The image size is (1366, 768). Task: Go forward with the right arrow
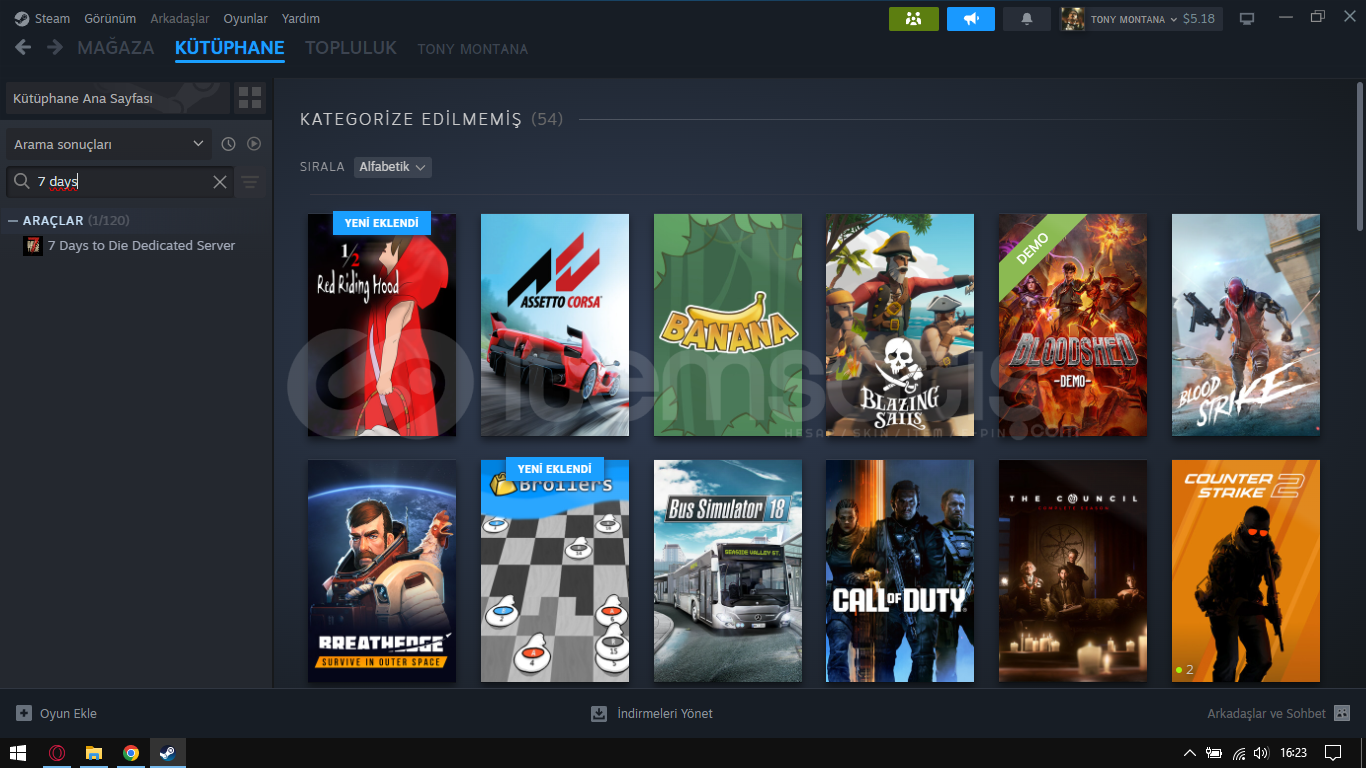pyautogui.click(x=54, y=47)
